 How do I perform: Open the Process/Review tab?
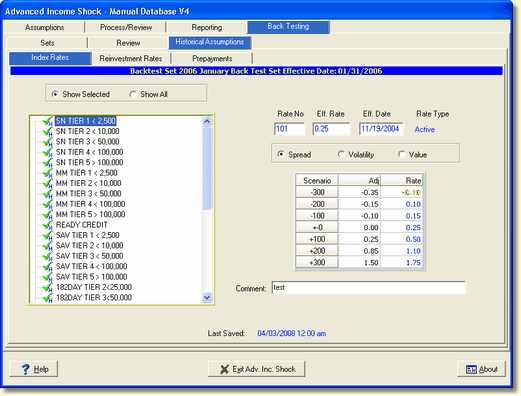126,27
